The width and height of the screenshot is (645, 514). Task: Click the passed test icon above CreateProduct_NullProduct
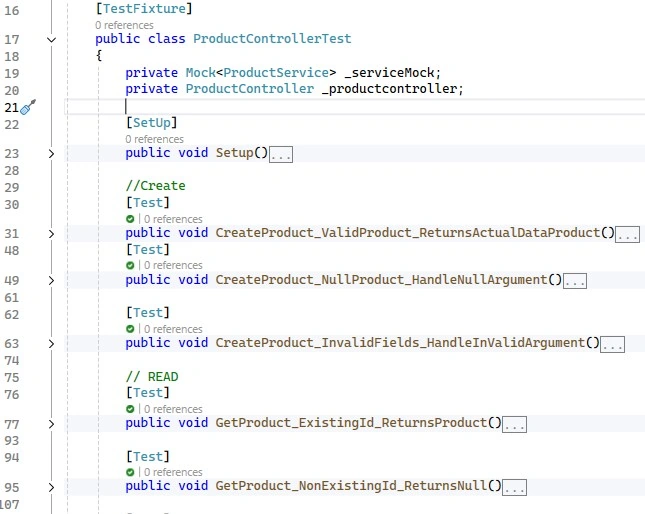tap(130, 266)
